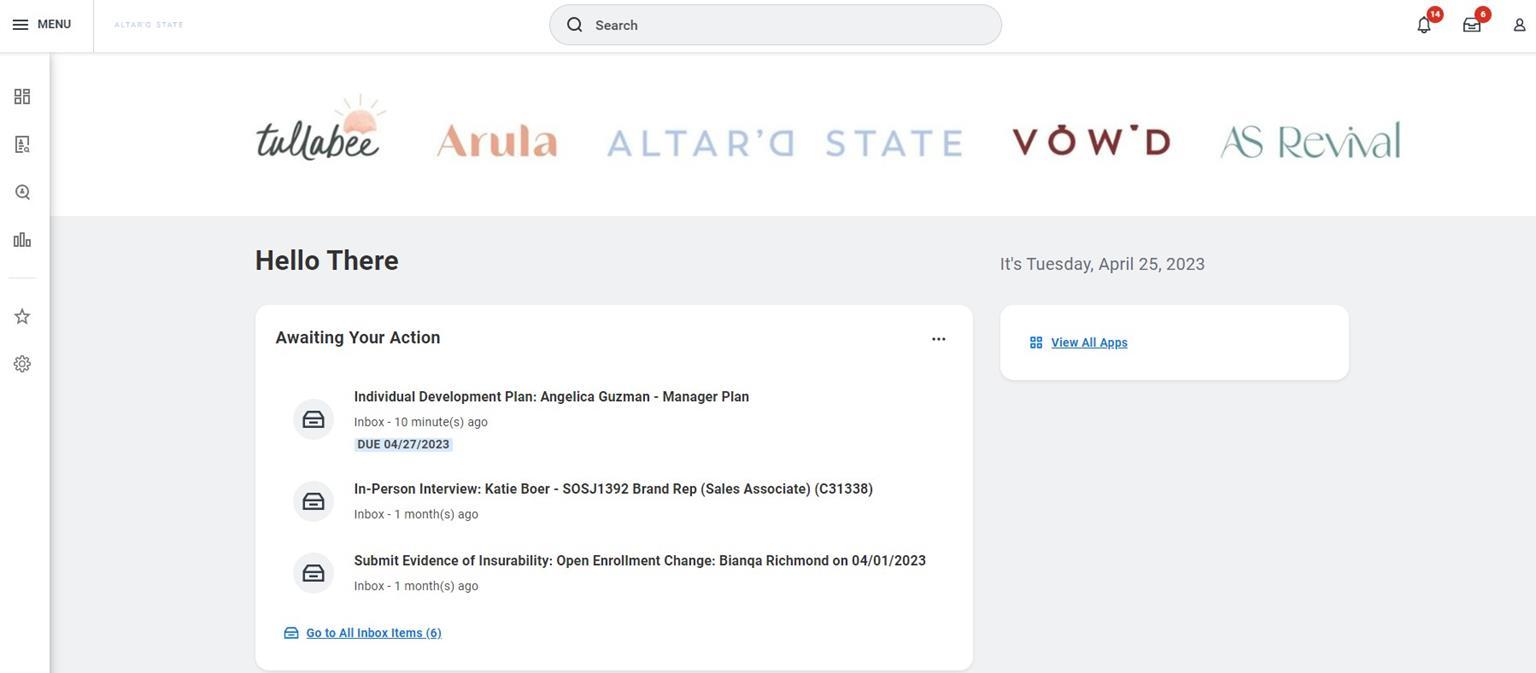This screenshot has height=673, width=1536.
Task: Click the magnifier analytics icon in sidebar
Action: coord(22,192)
